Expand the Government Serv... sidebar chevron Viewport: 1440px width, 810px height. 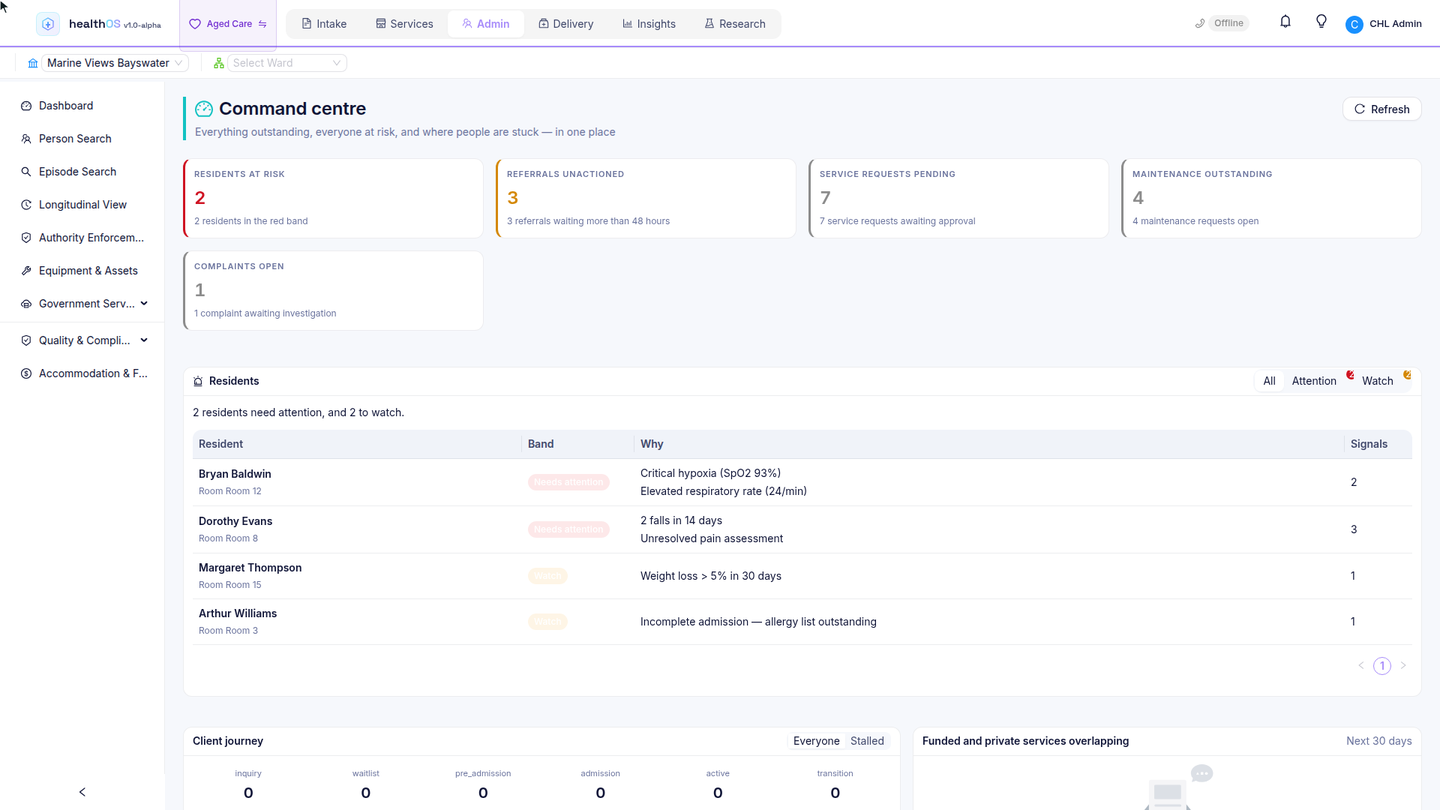[x=144, y=304]
